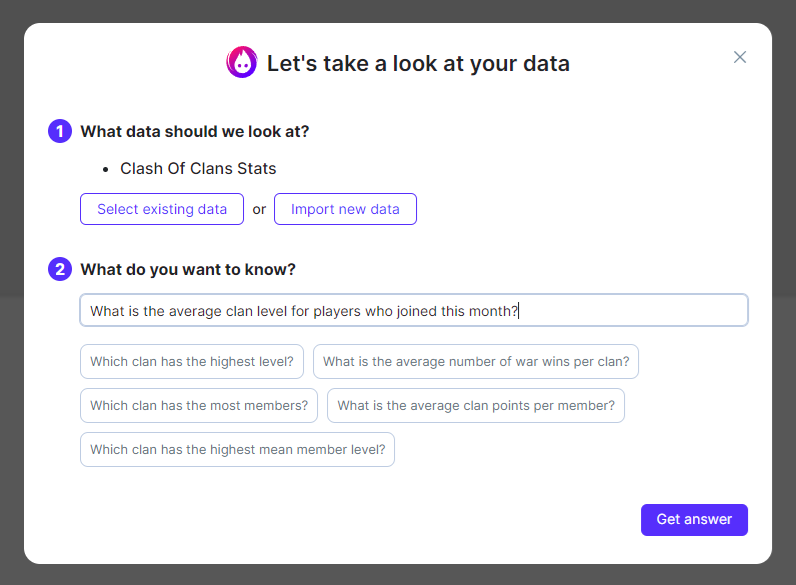Click the 'Let's take a look at your data' title

click(418, 64)
